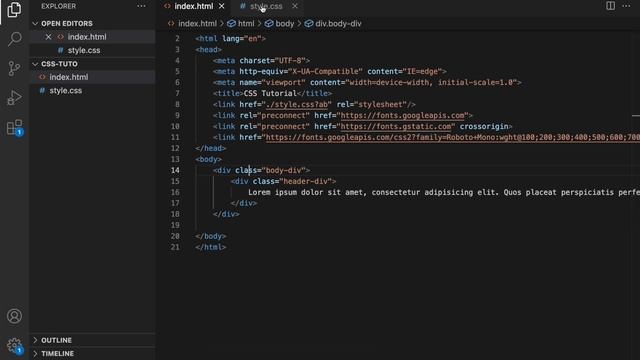Screen dimensions: 640x360
Task: Open the Source Control view icon
Action: click(14, 68)
